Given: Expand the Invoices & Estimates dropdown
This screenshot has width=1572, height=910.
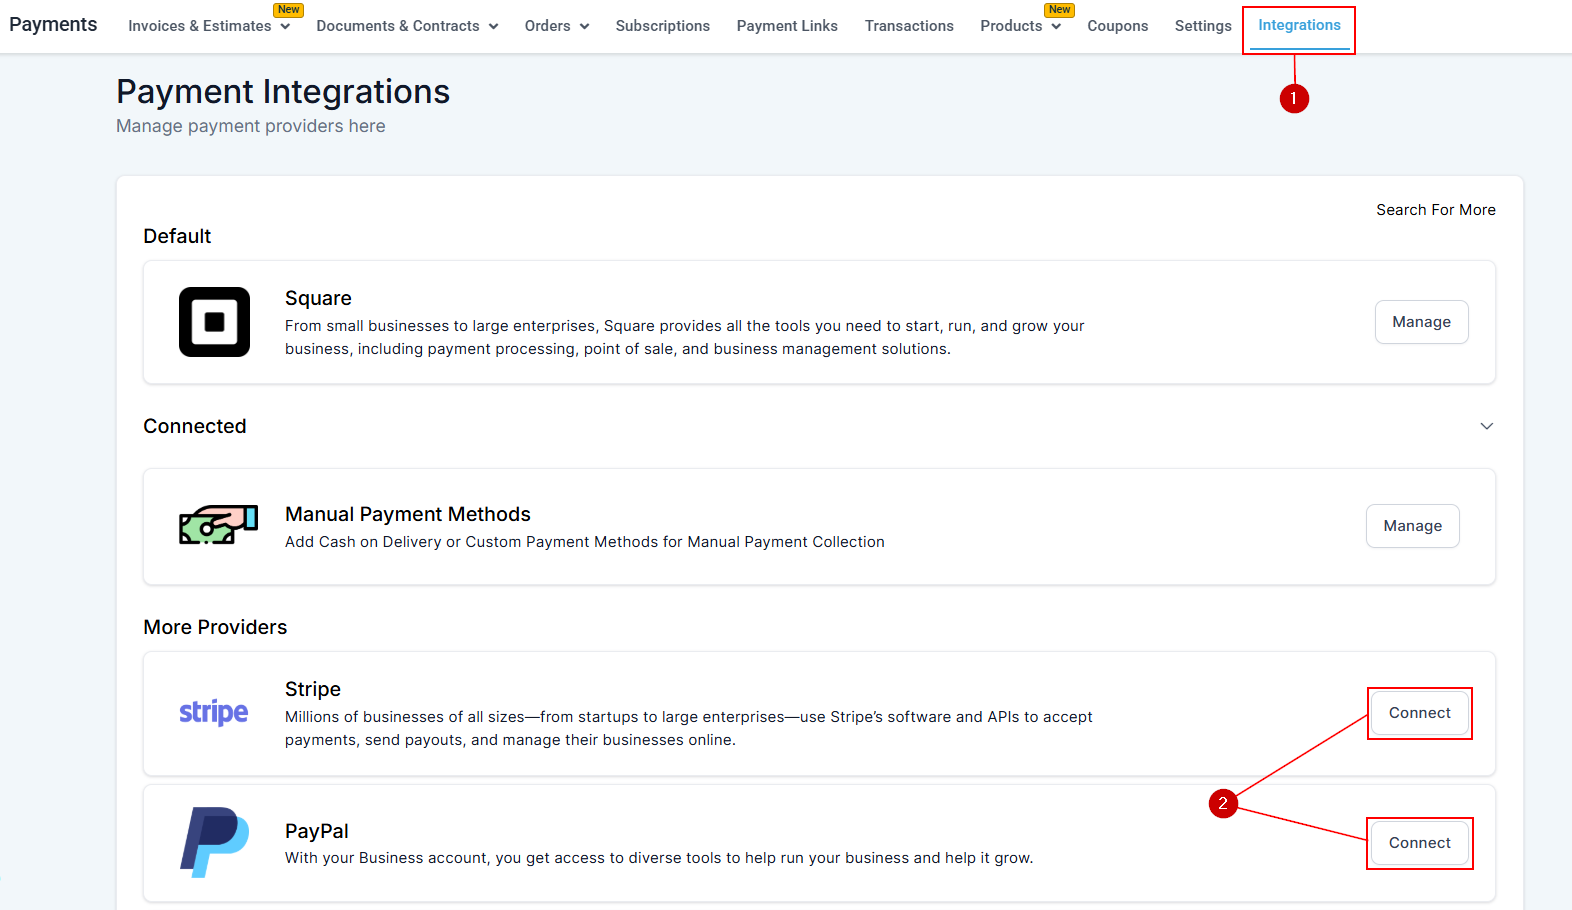Looking at the screenshot, I should (x=209, y=26).
